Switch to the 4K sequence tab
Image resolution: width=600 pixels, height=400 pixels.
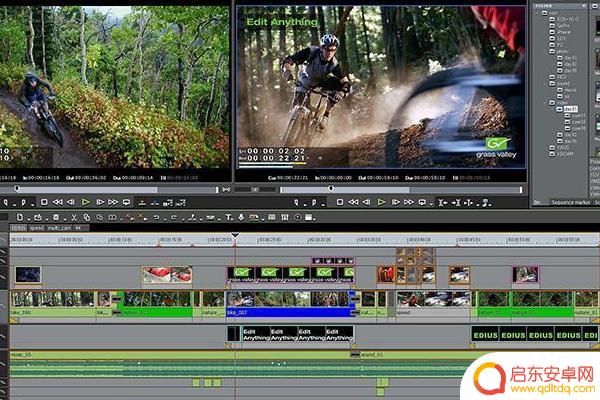coord(78,228)
